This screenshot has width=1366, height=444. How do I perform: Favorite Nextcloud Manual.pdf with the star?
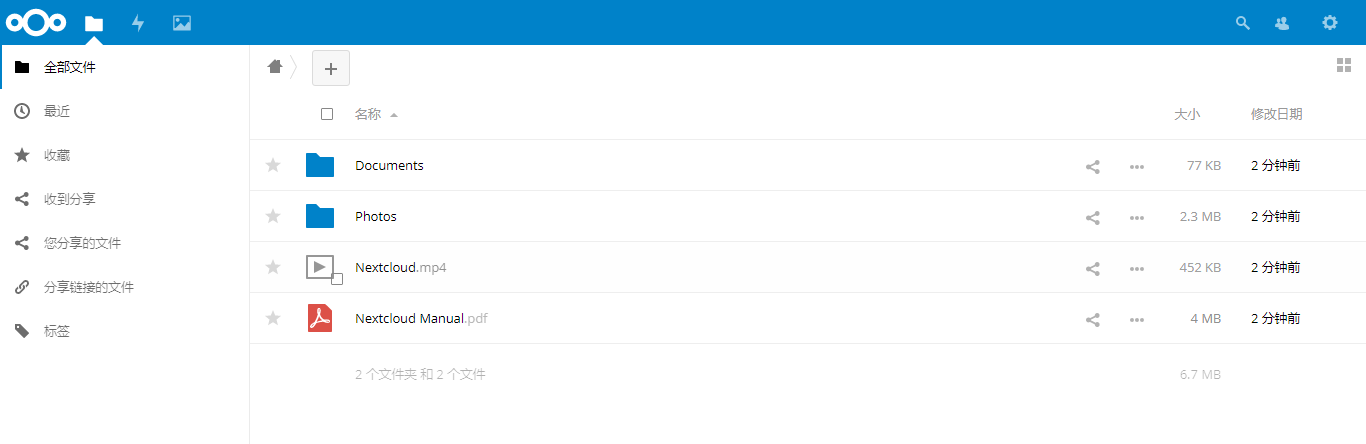273,318
